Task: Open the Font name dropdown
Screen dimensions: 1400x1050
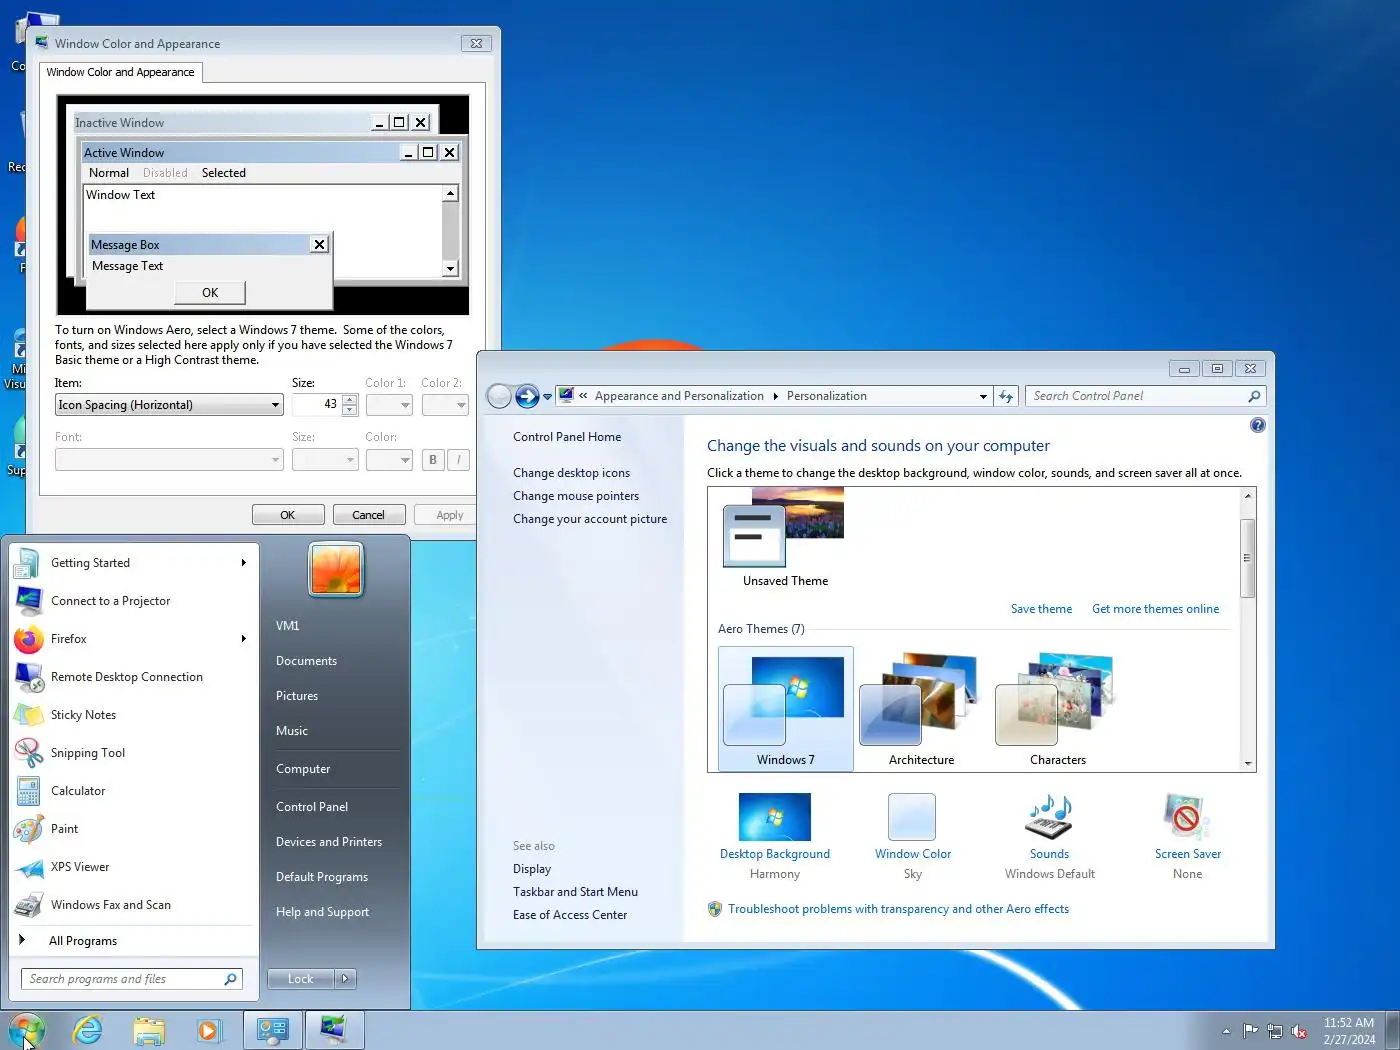Action: pyautogui.click(x=170, y=460)
